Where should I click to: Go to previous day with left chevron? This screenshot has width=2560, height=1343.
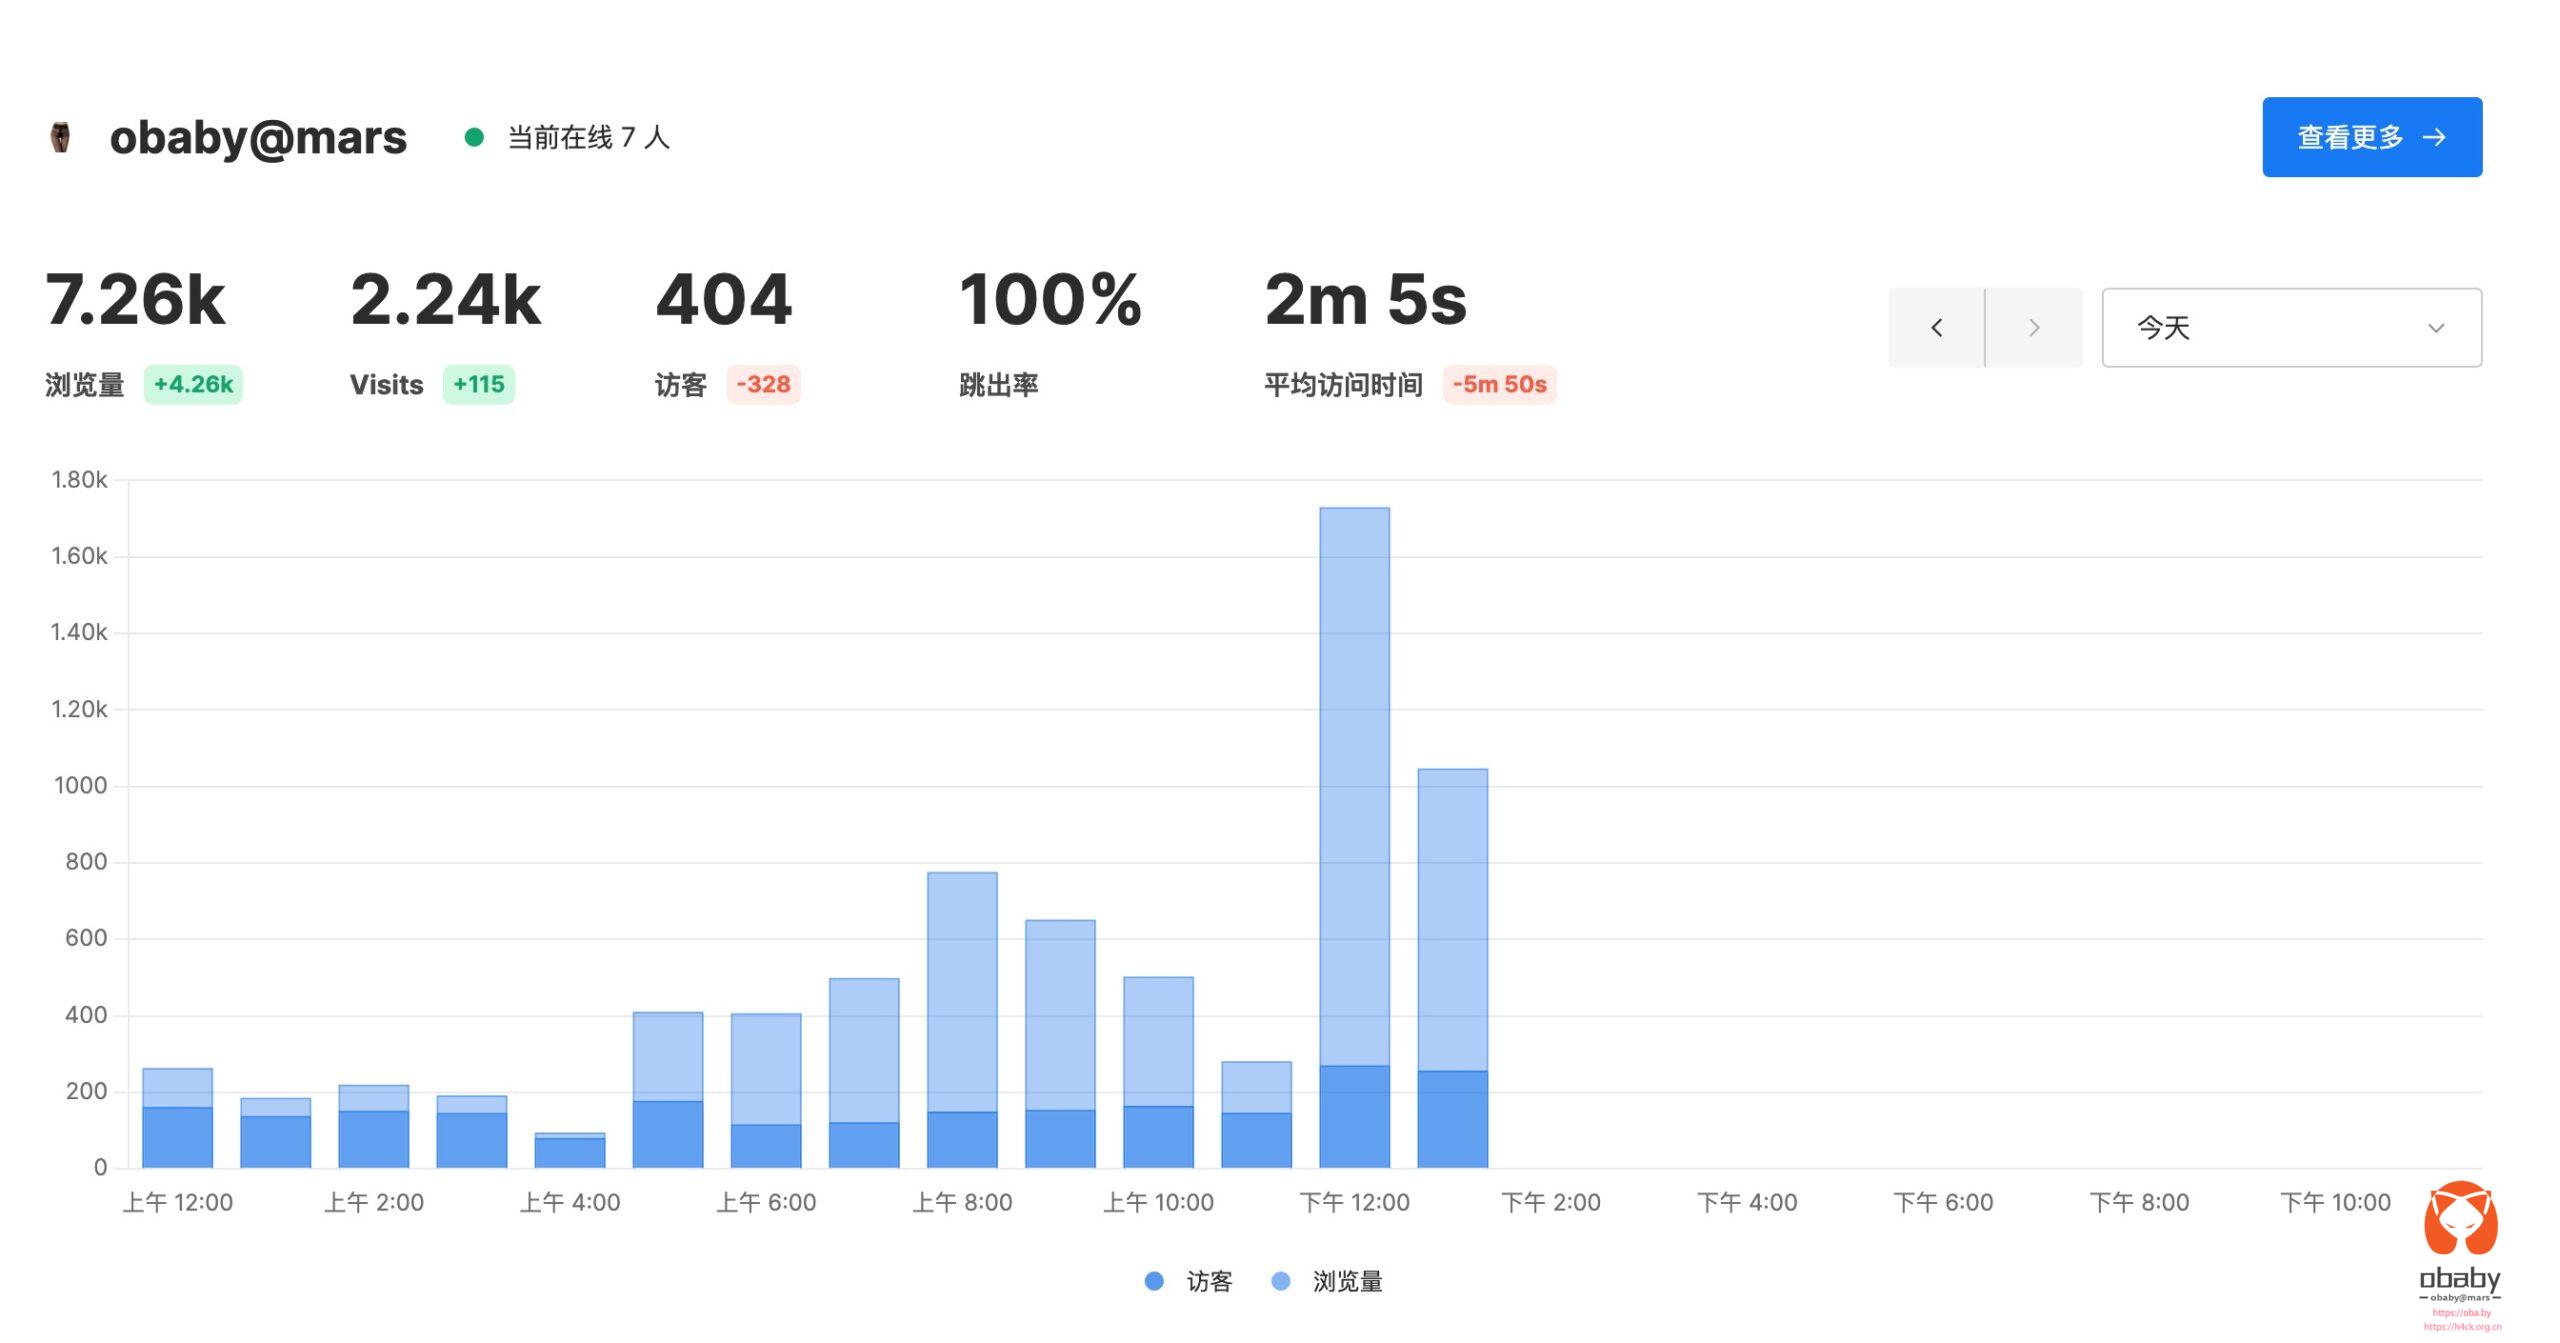coord(1936,328)
